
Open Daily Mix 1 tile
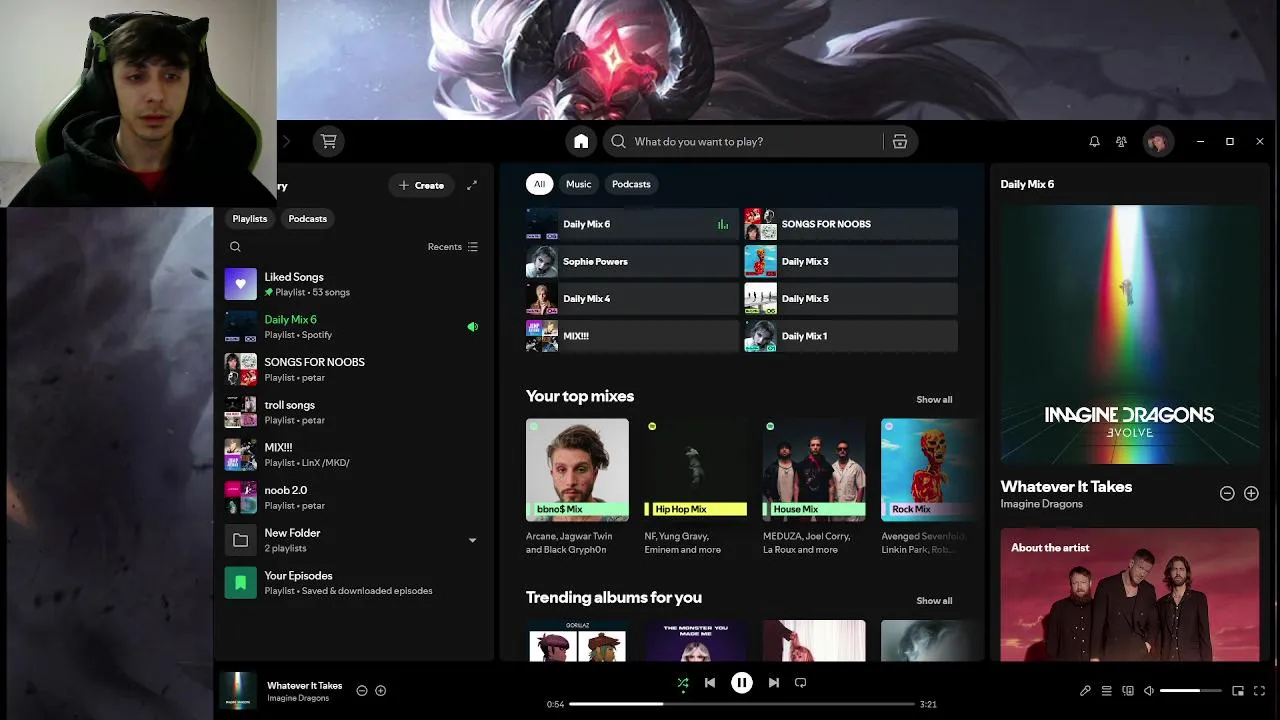click(x=851, y=336)
